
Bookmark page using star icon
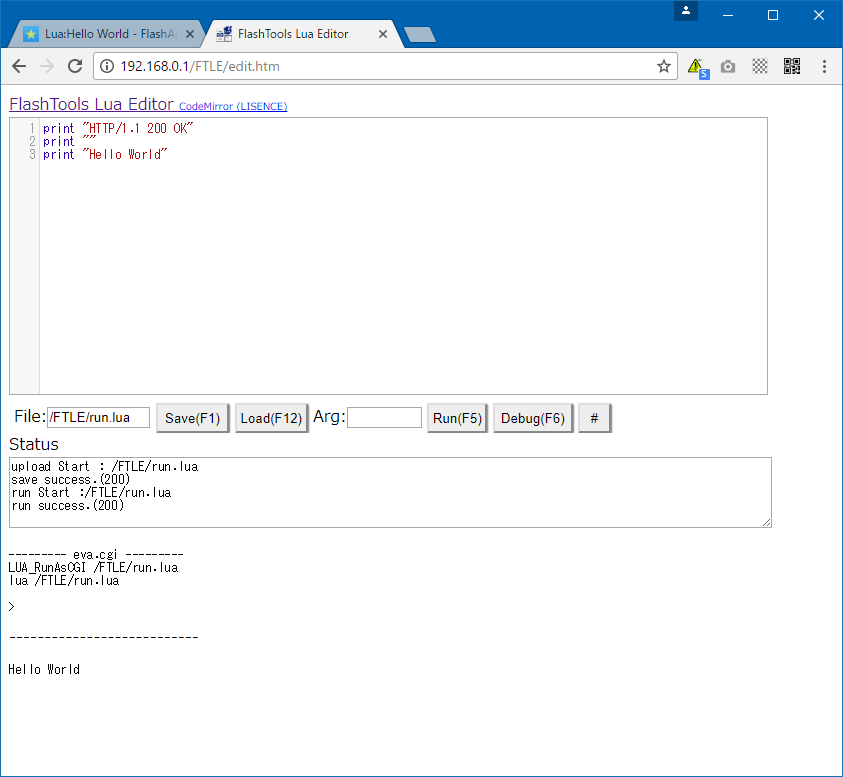[663, 66]
